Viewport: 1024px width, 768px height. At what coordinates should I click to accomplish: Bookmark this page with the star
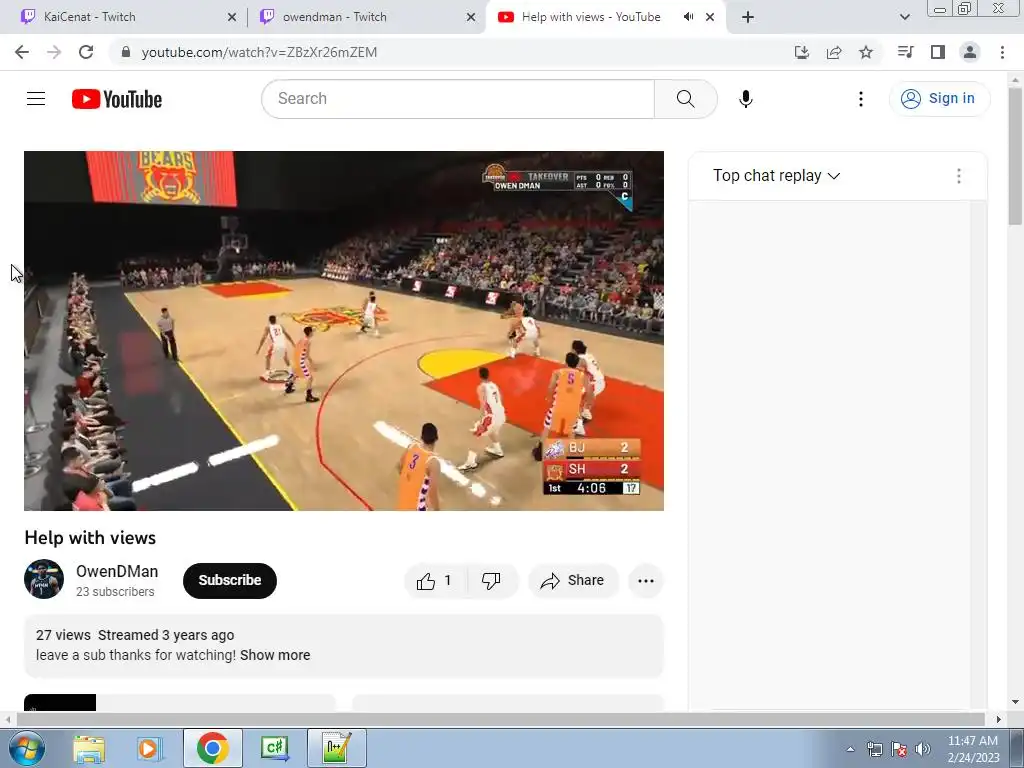click(x=866, y=52)
